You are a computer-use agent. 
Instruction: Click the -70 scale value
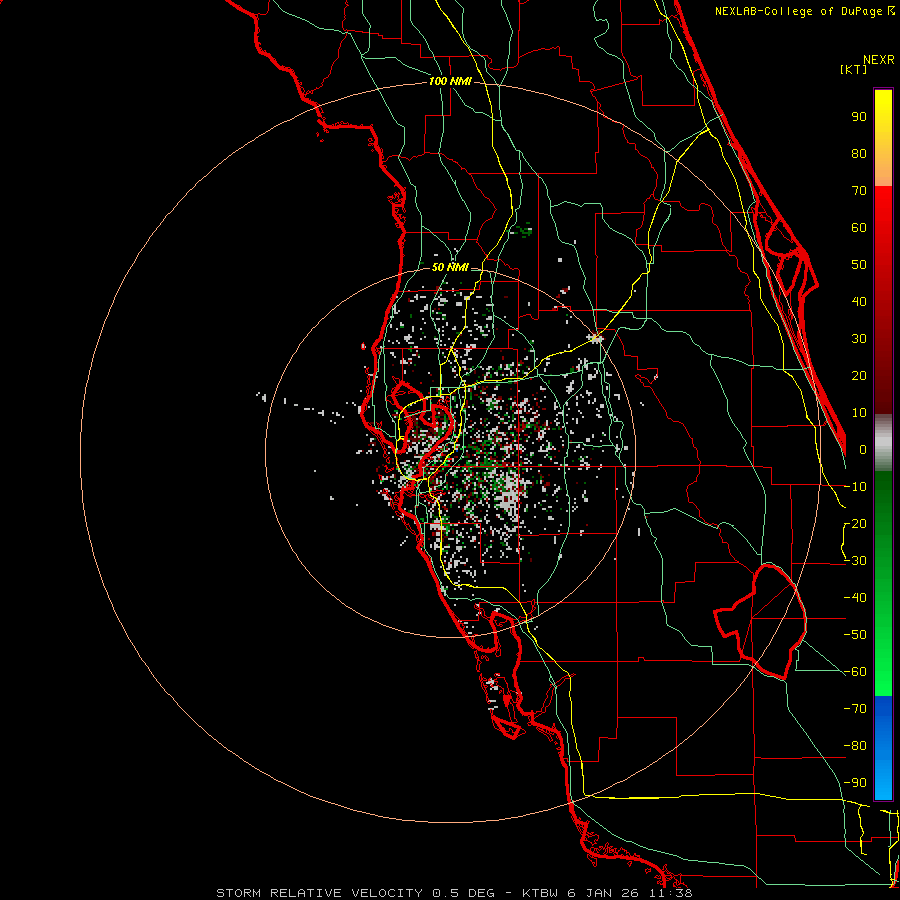click(855, 709)
